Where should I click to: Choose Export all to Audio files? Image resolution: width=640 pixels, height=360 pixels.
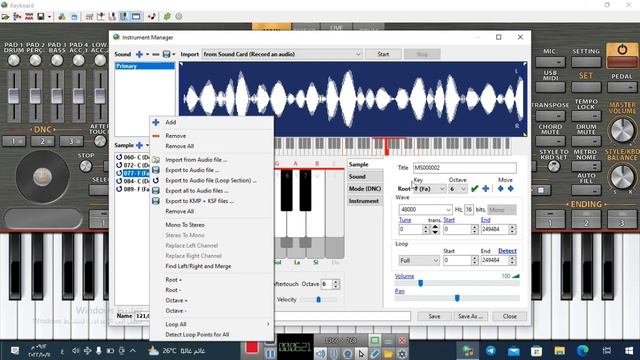[211, 191]
